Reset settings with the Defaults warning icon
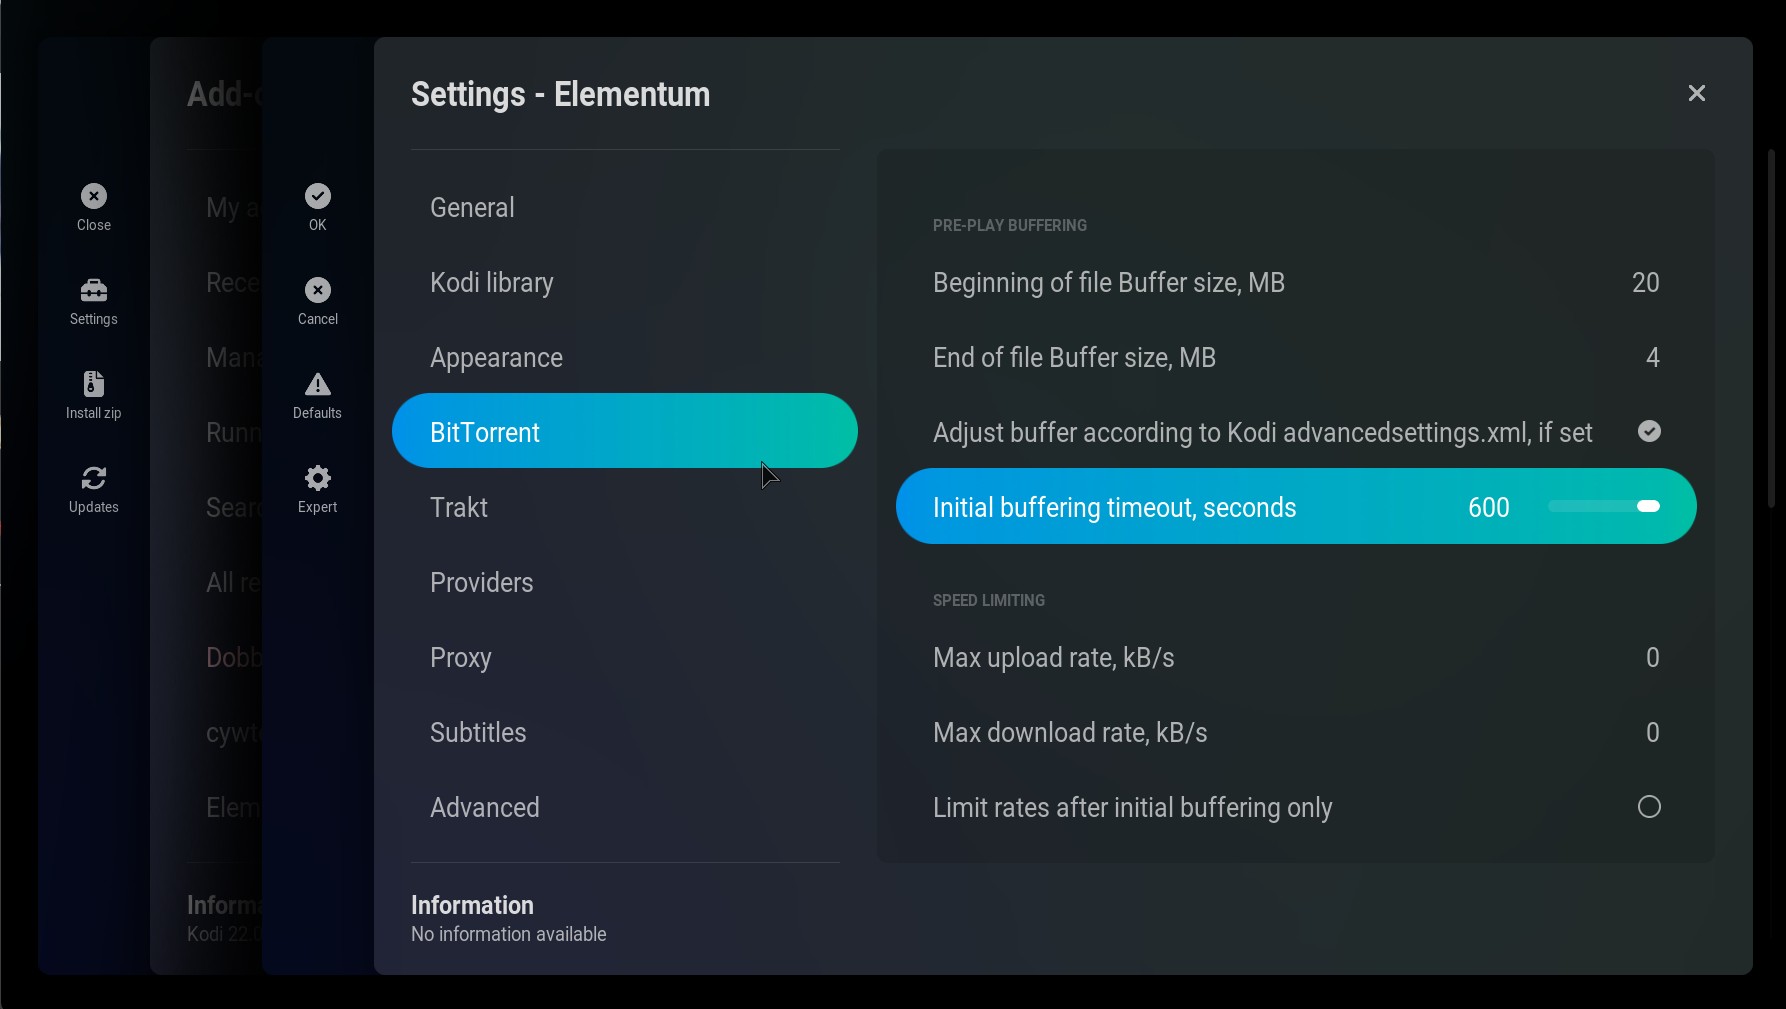The width and height of the screenshot is (1786, 1009). point(318,384)
